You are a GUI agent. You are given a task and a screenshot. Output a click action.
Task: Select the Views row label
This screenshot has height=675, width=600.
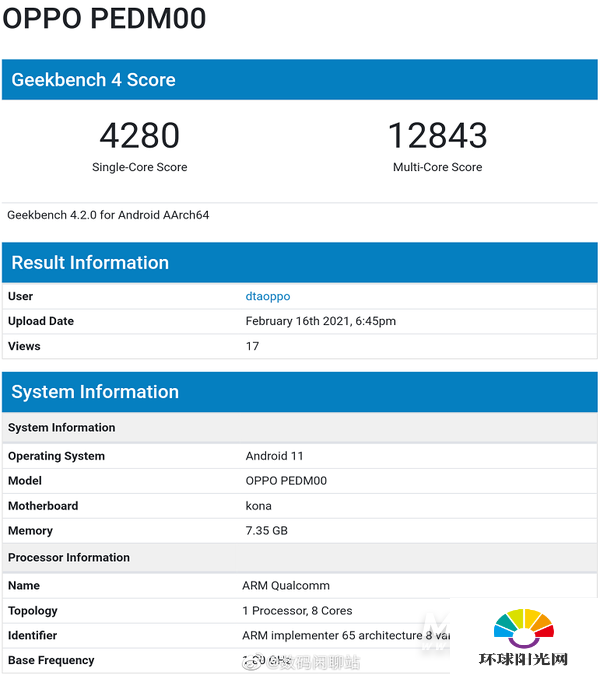point(24,346)
